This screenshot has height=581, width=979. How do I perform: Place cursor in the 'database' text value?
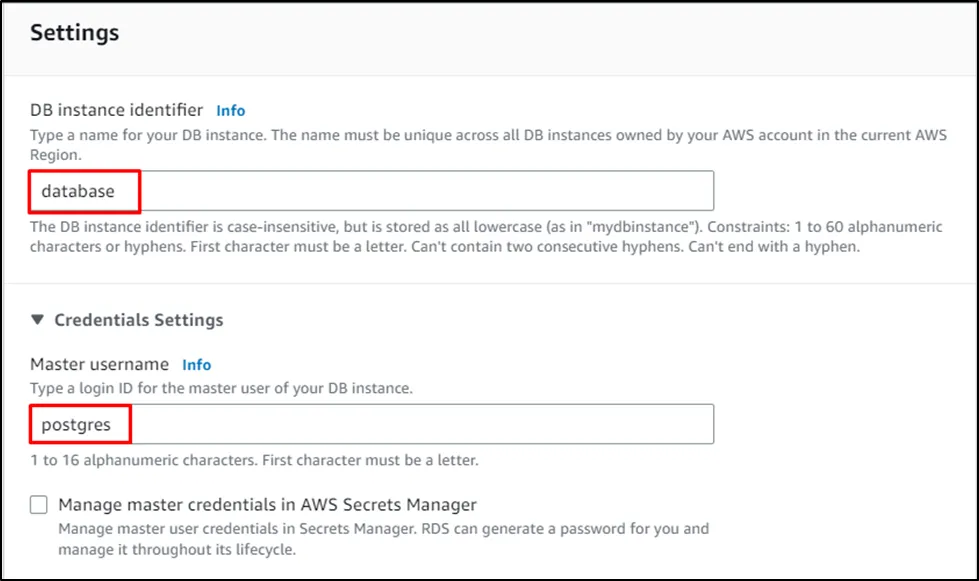(x=78, y=191)
